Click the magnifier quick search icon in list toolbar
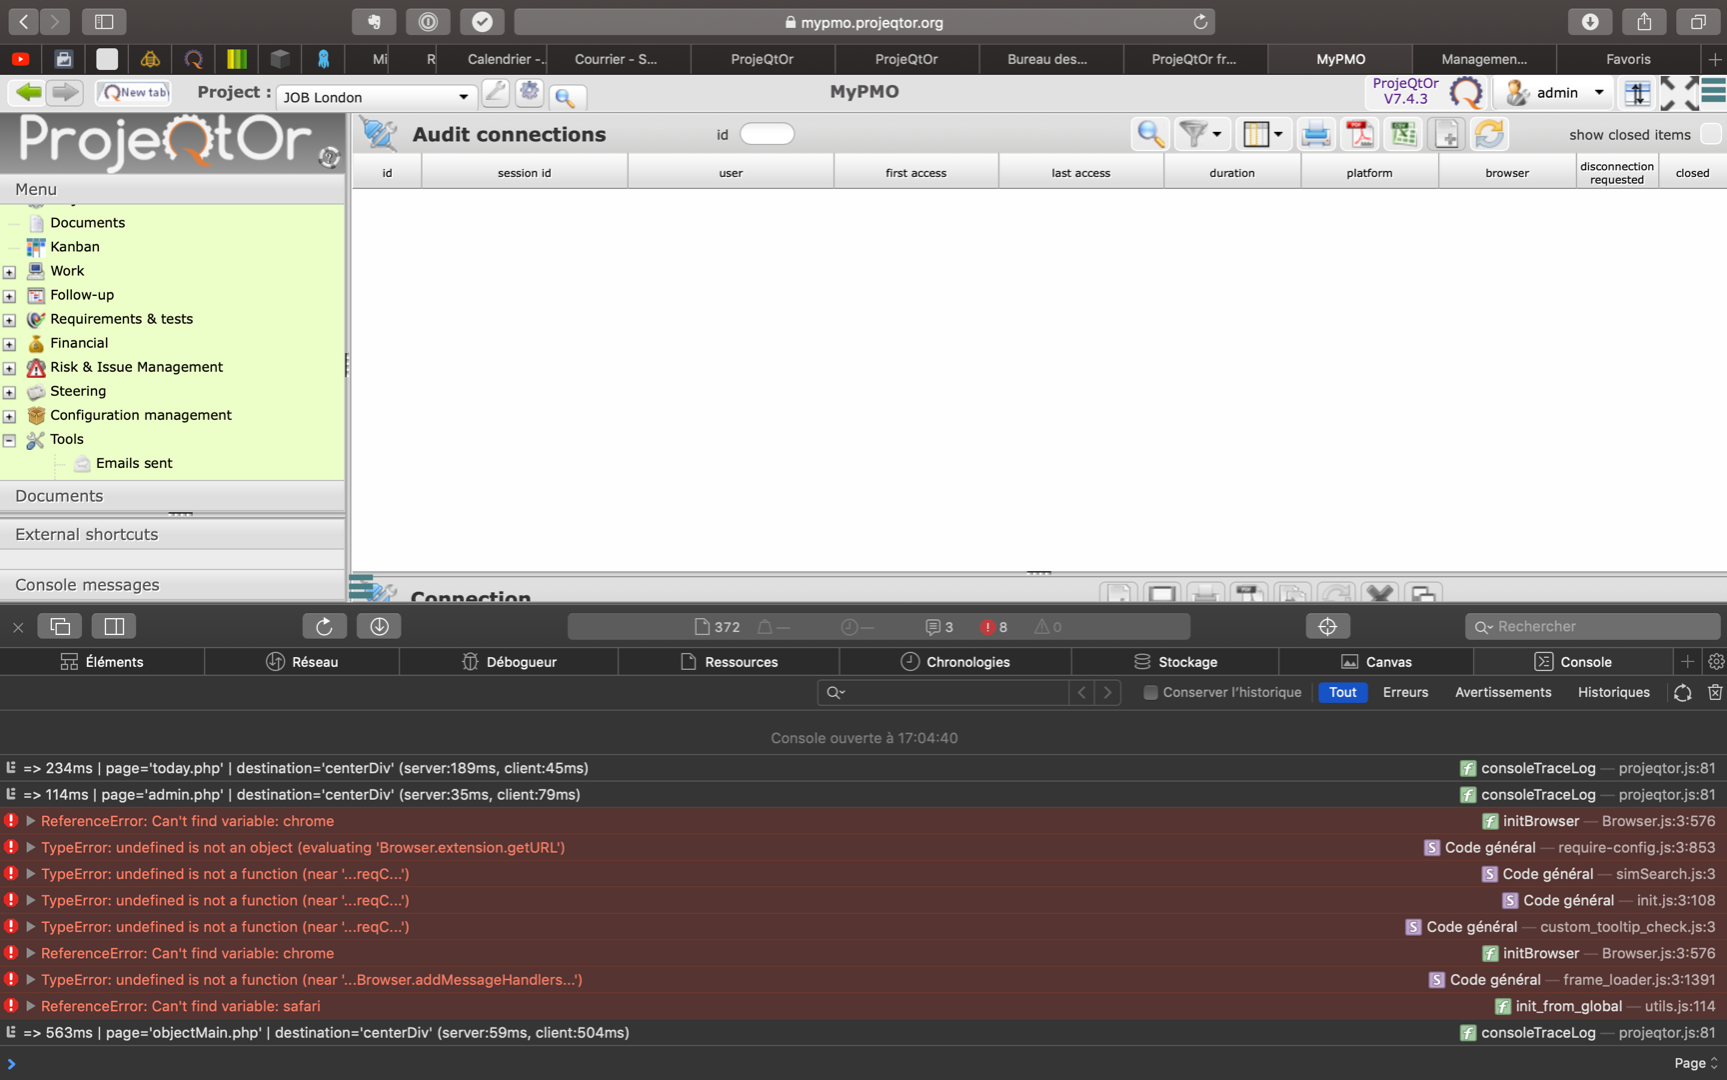This screenshot has height=1080, width=1727. 1150,134
